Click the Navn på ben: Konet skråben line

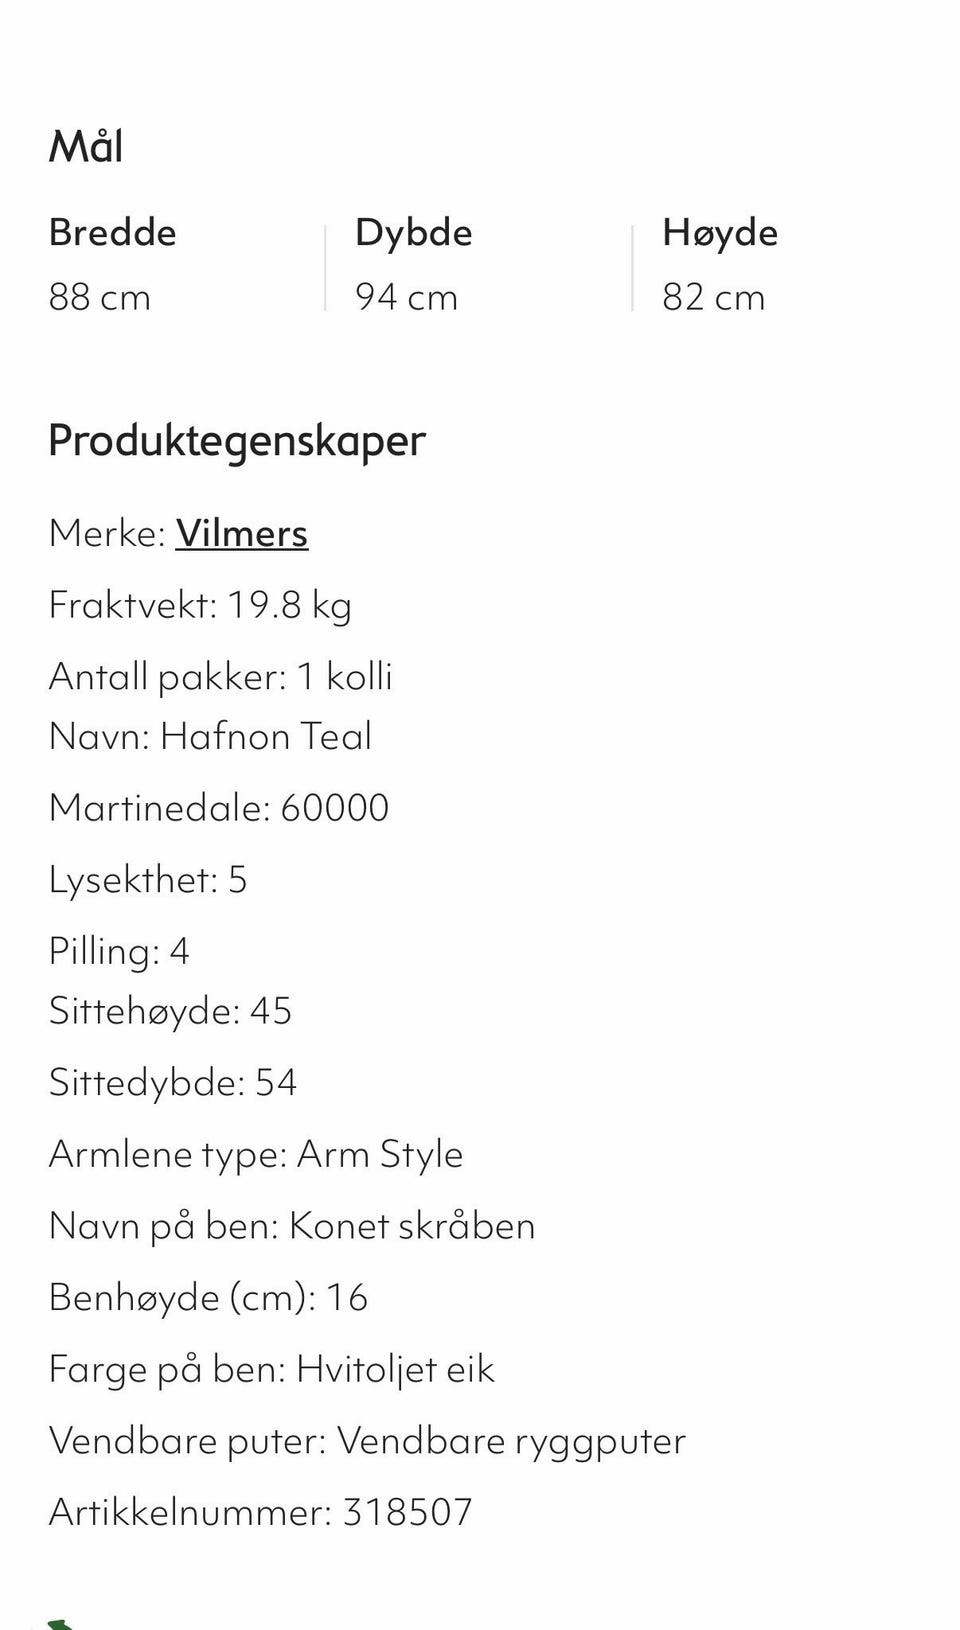click(292, 1226)
